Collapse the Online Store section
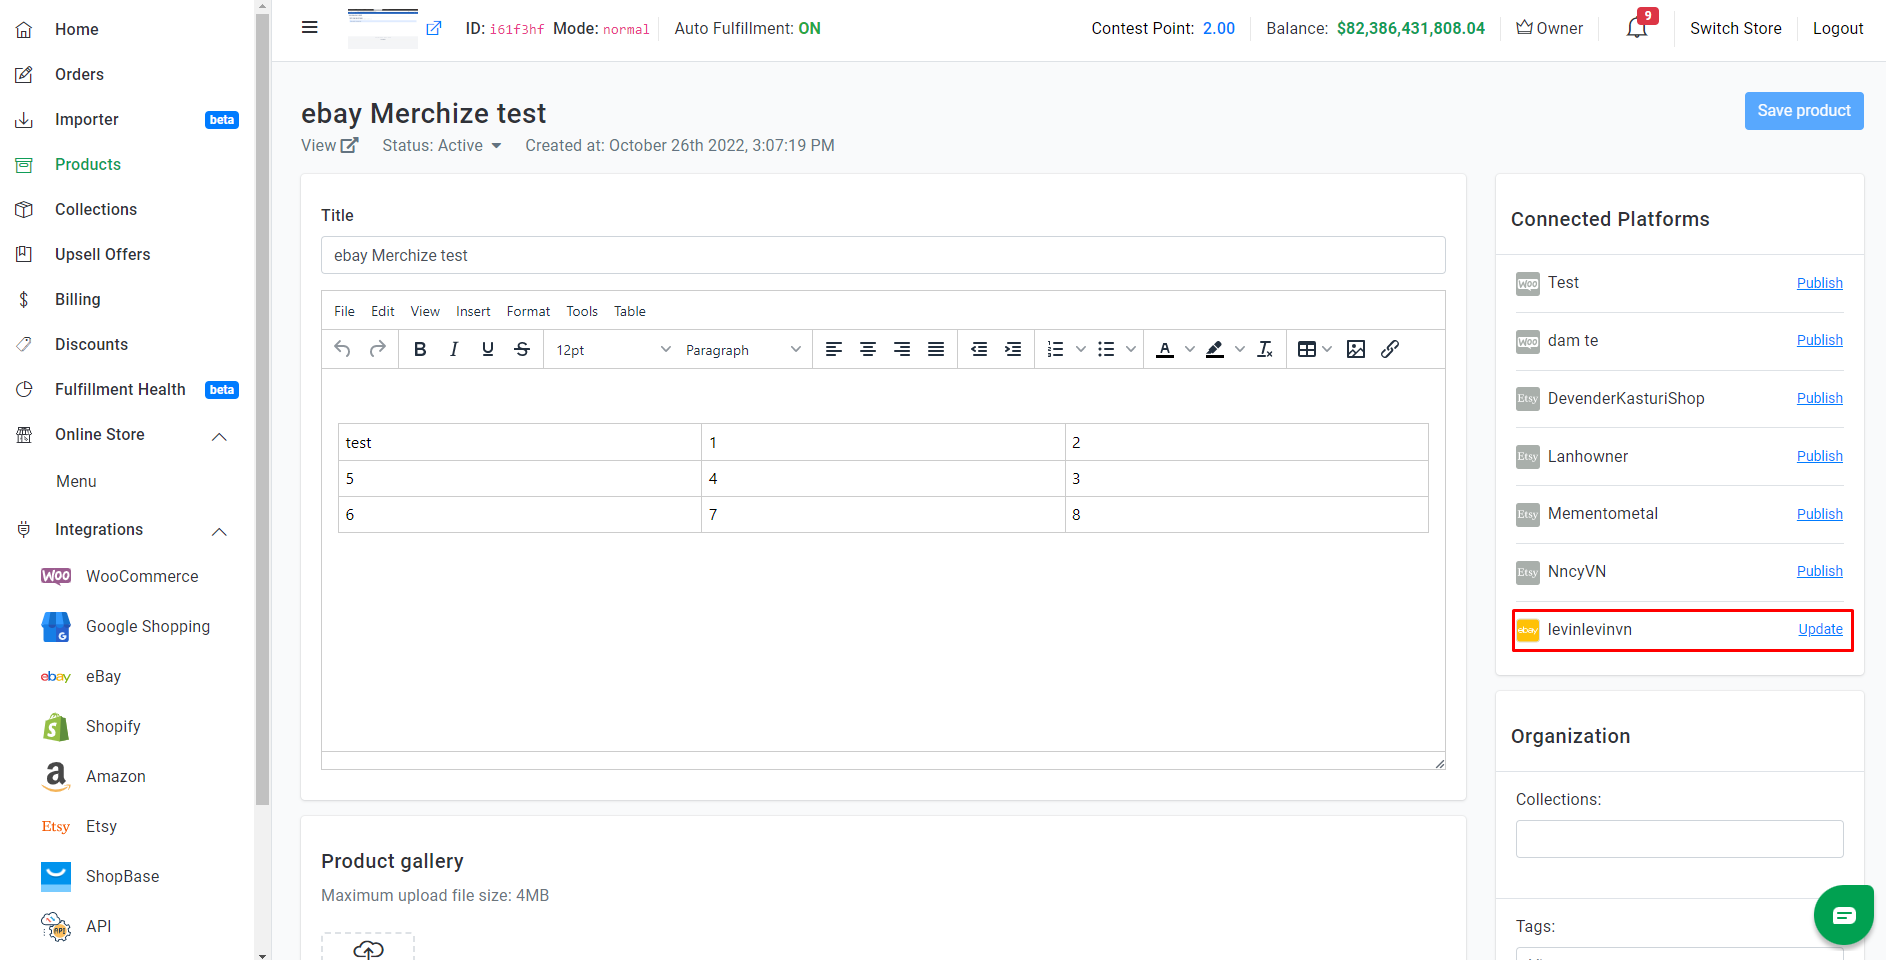The width and height of the screenshot is (1886, 960). [x=220, y=436]
